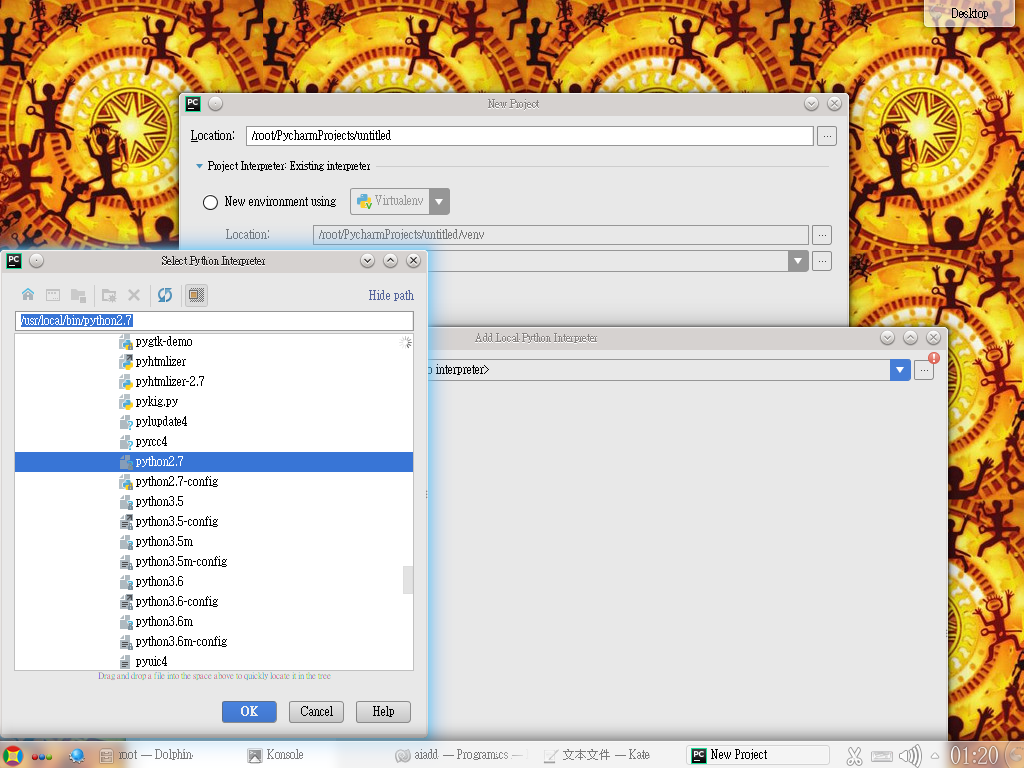
Task: Click the New Project Location path field
Action: [530, 136]
